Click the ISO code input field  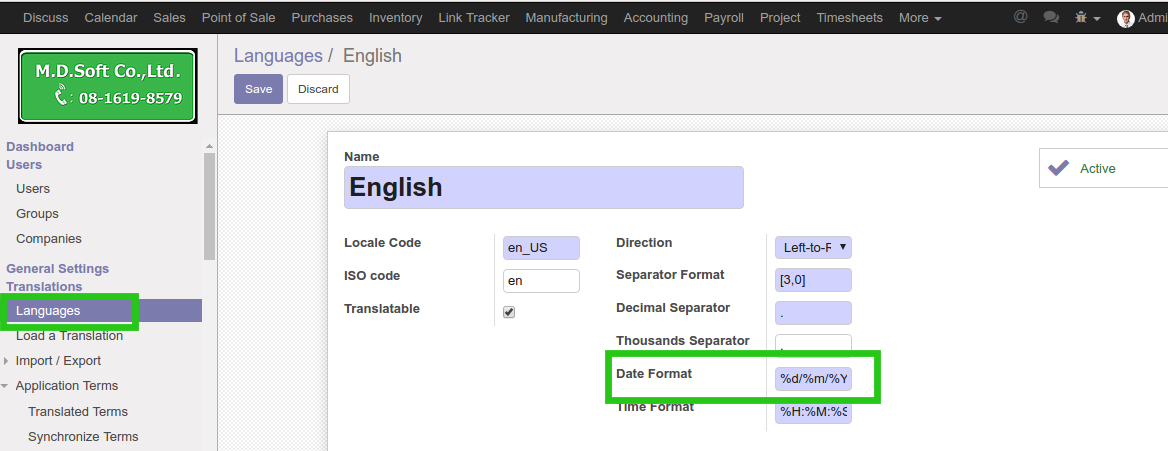[x=541, y=281]
